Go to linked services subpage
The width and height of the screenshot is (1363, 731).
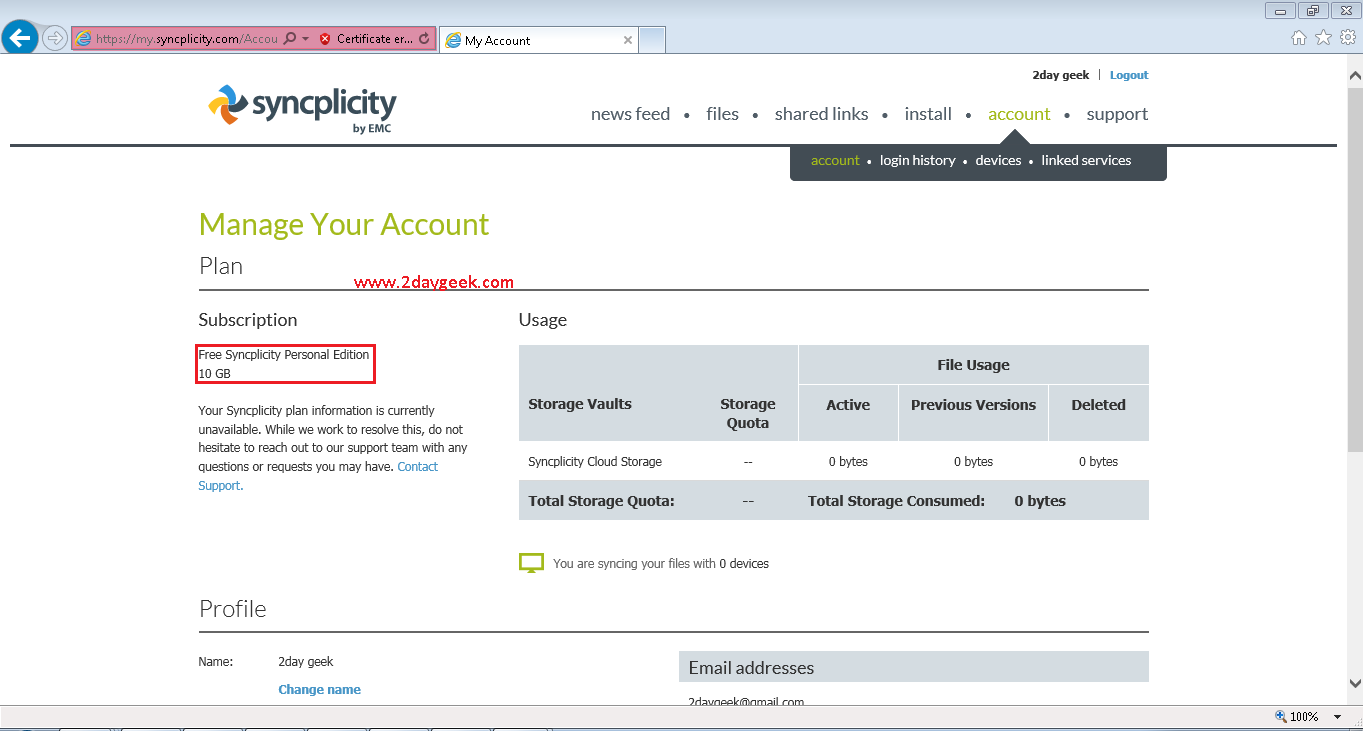pos(1086,160)
